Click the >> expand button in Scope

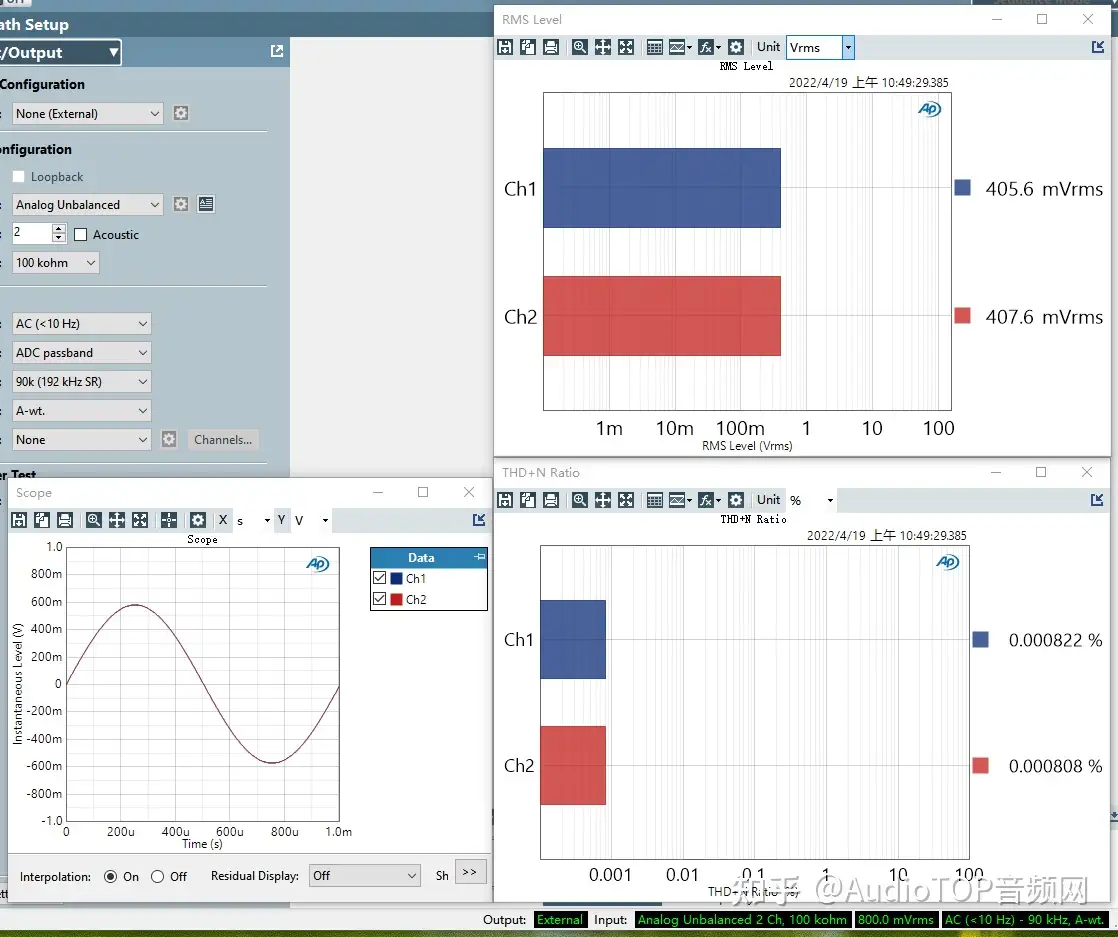[470, 872]
